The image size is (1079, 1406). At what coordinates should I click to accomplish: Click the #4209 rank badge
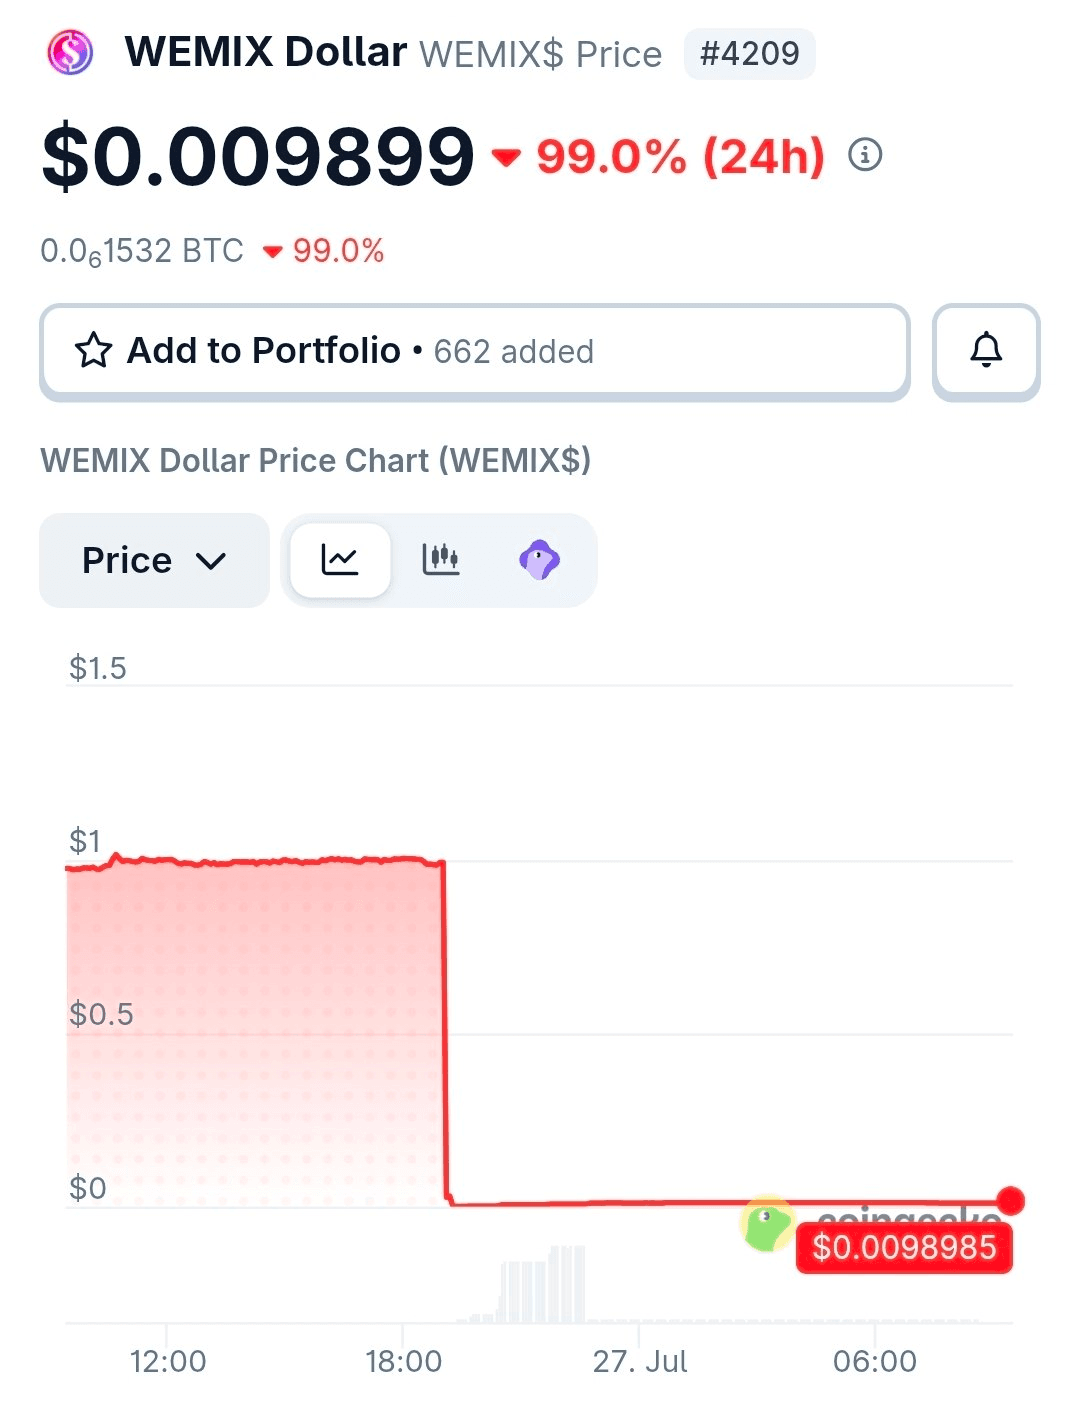(x=750, y=53)
